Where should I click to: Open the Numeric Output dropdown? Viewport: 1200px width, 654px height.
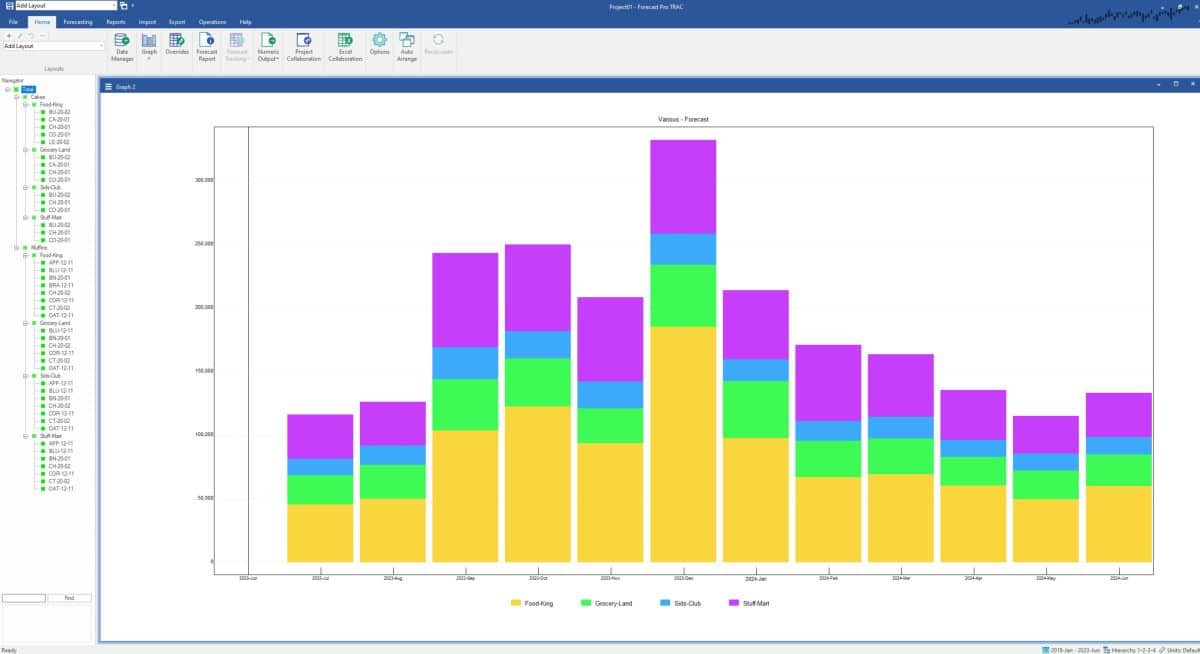coord(268,59)
